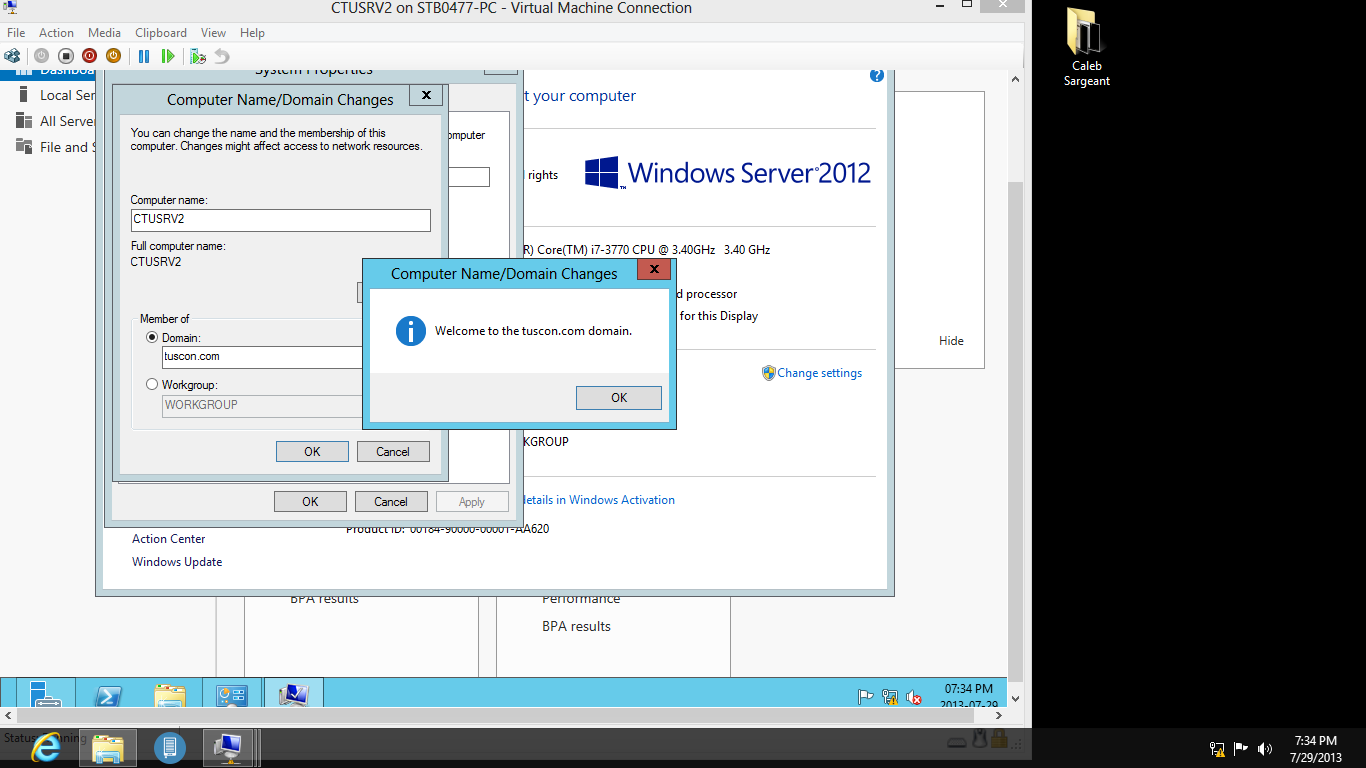Click the red Shut Down icon
Viewport: 1366px width, 768px height.
click(90, 56)
